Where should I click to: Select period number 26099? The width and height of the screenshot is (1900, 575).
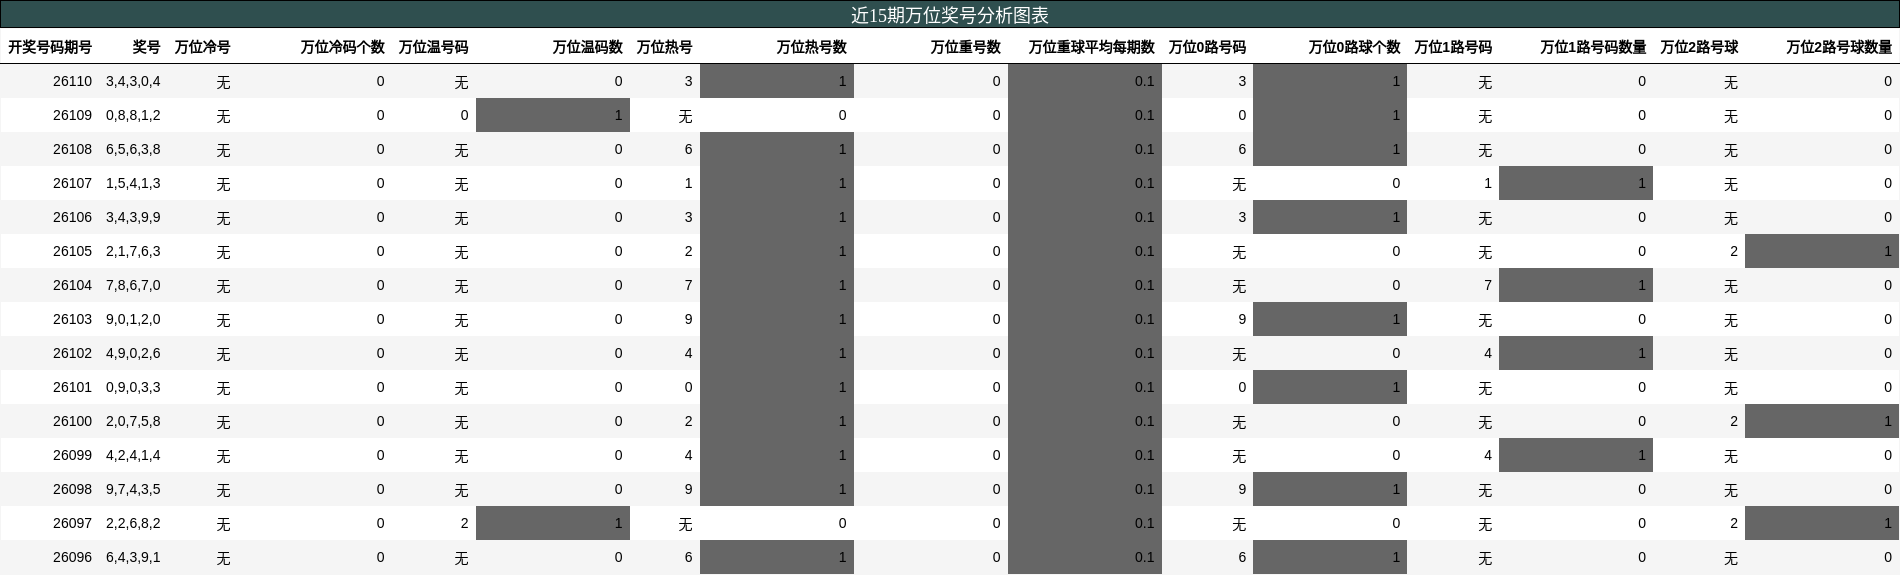pos(72,455)
